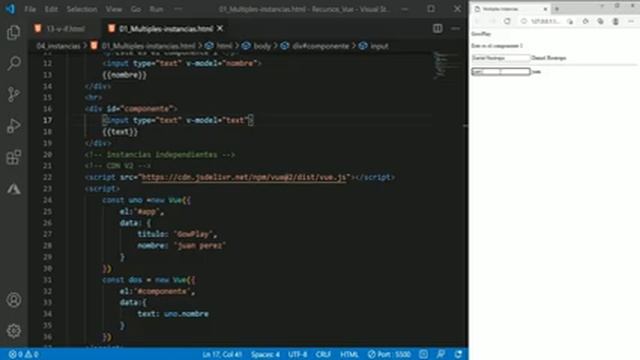Open the browser Settings and more menu
Image resolution: width=640 pixels, height=360 pixels.
tap(631, 21)
